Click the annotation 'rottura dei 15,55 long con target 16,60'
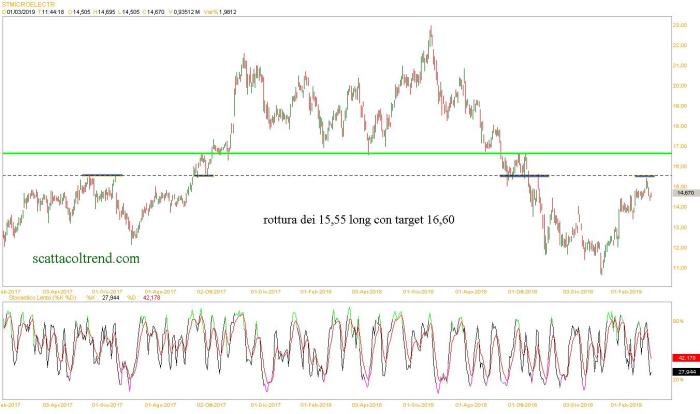 pyautogui.click(x=359, y=220)
